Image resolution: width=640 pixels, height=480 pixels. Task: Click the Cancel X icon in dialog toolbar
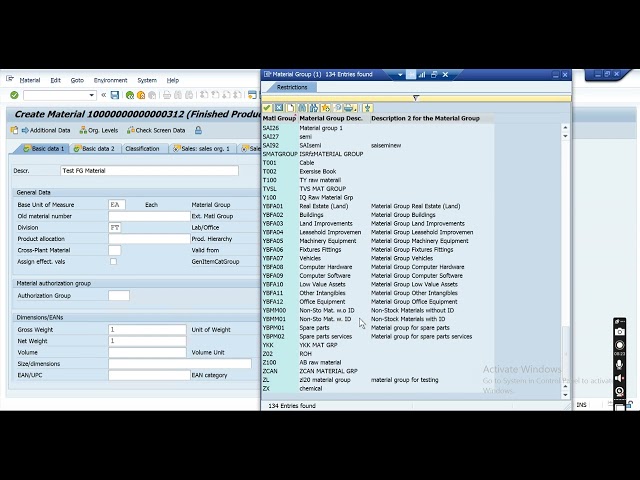[x=279, y=108]
